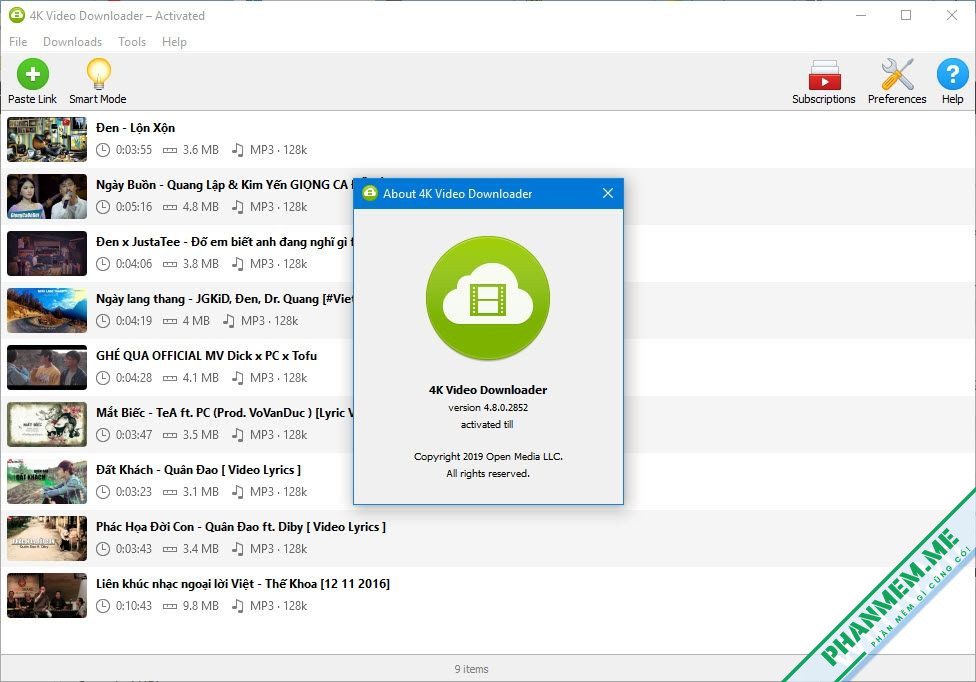Select the Đen x JustaTee thumbnail
Viewport: 976px width, 682px height.
47,253
